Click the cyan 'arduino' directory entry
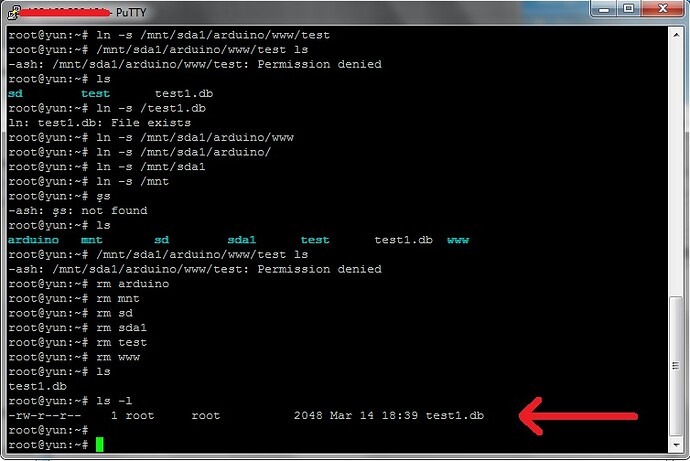Viewport: 690px width, 461px height. click(x=33, y=240)
